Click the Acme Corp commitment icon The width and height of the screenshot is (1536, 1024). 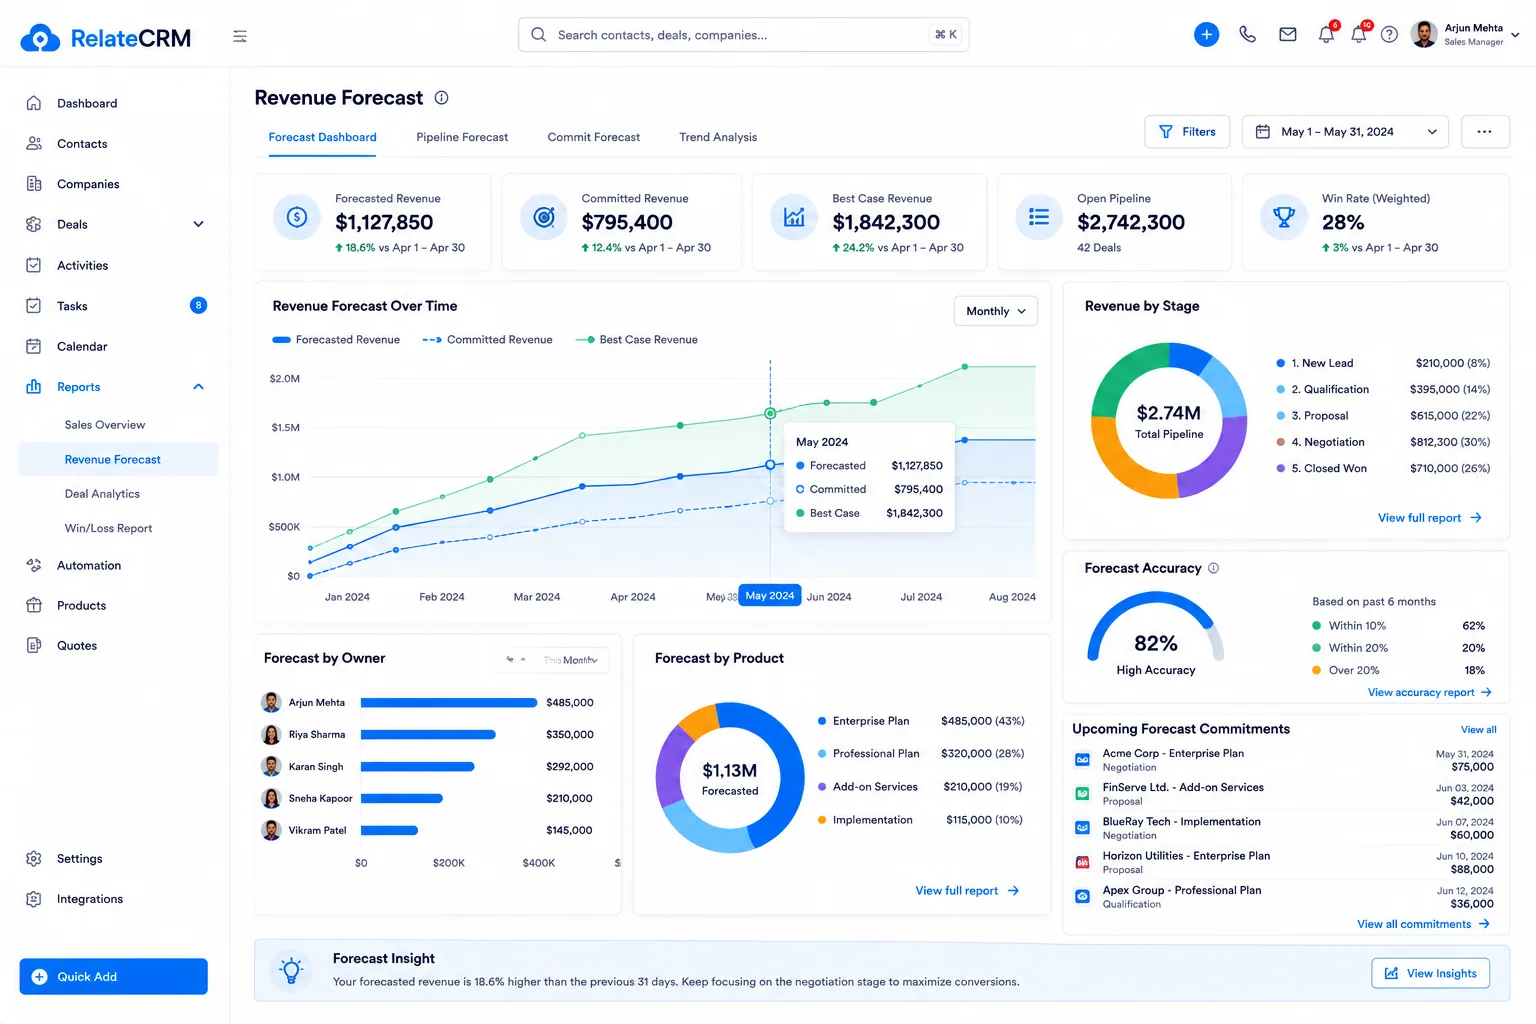click(1082, 760)
